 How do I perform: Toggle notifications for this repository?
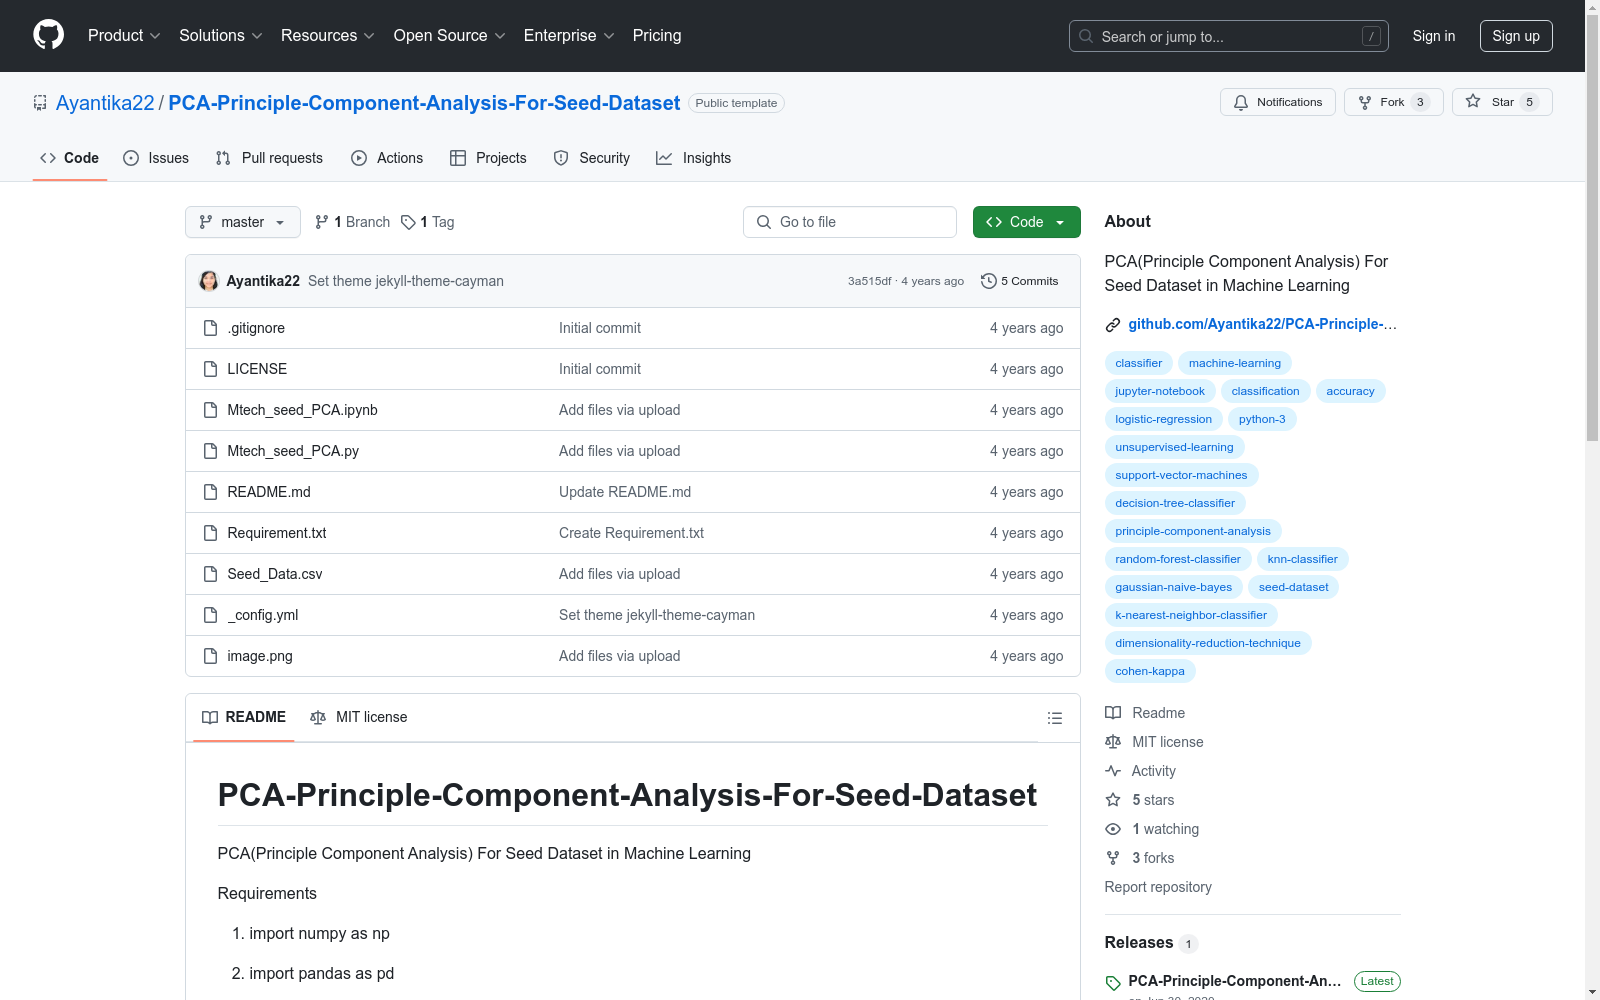tap(1277, 101)
